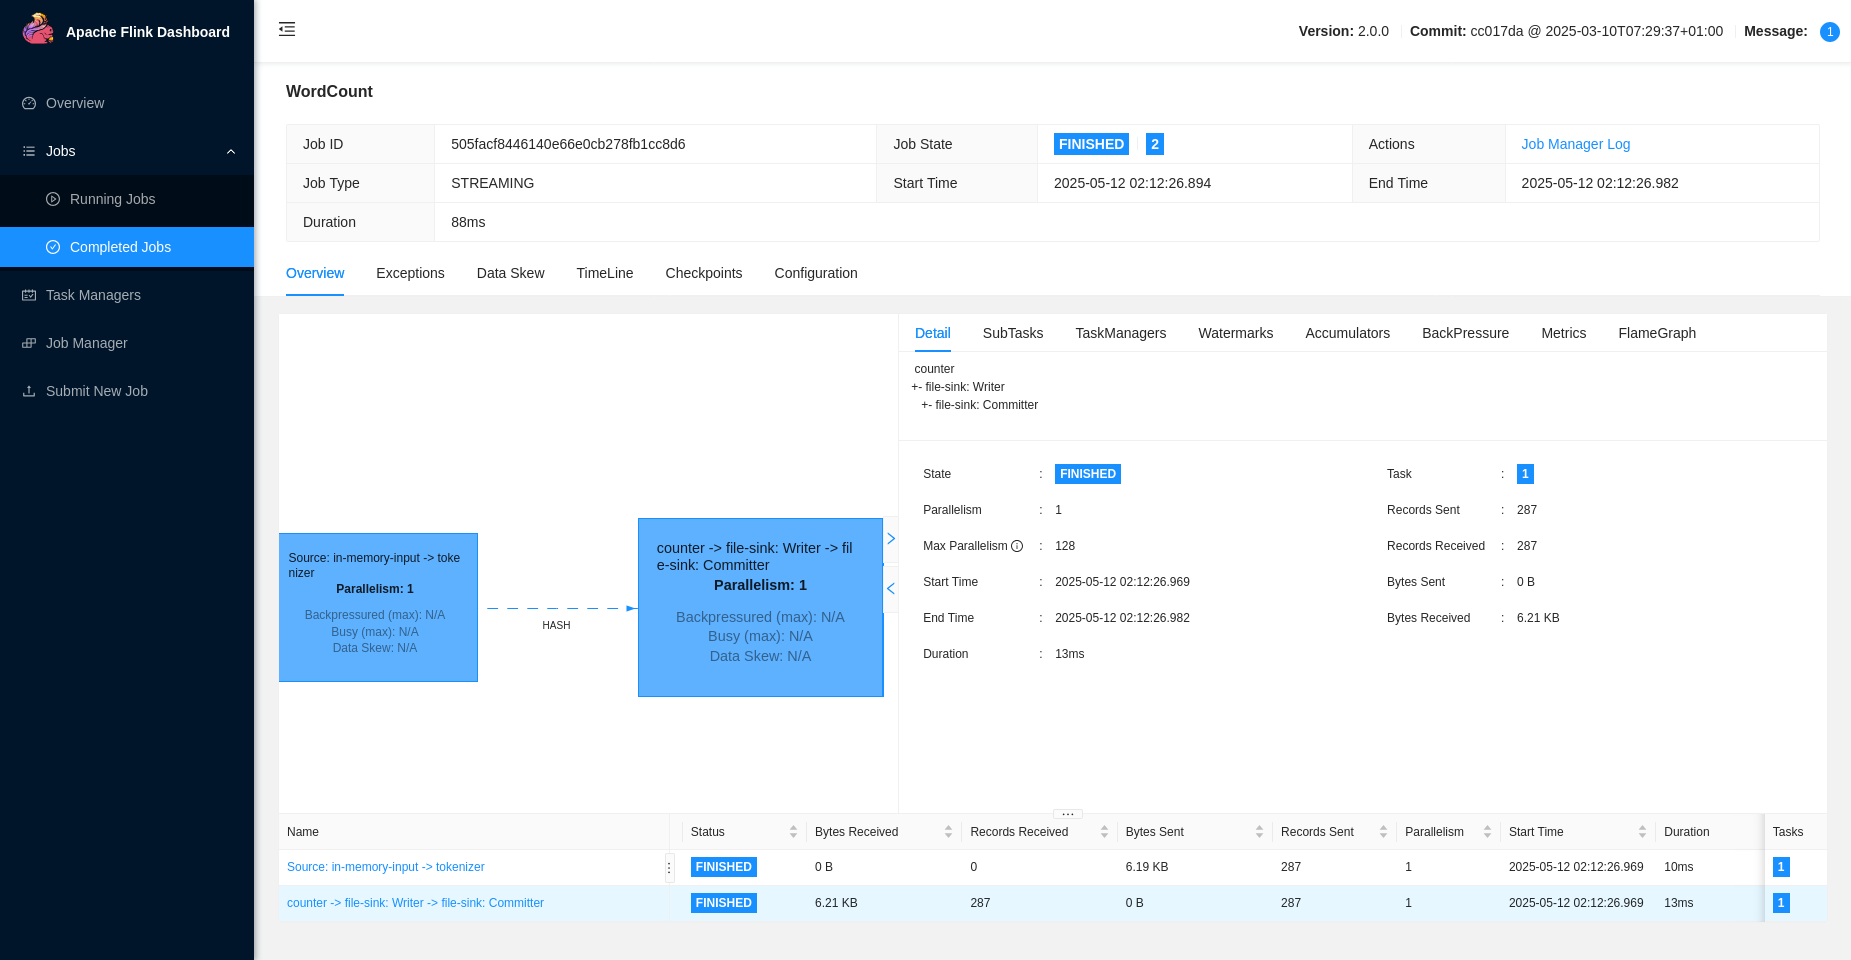Open the Configuration tab

coord(816,273)
